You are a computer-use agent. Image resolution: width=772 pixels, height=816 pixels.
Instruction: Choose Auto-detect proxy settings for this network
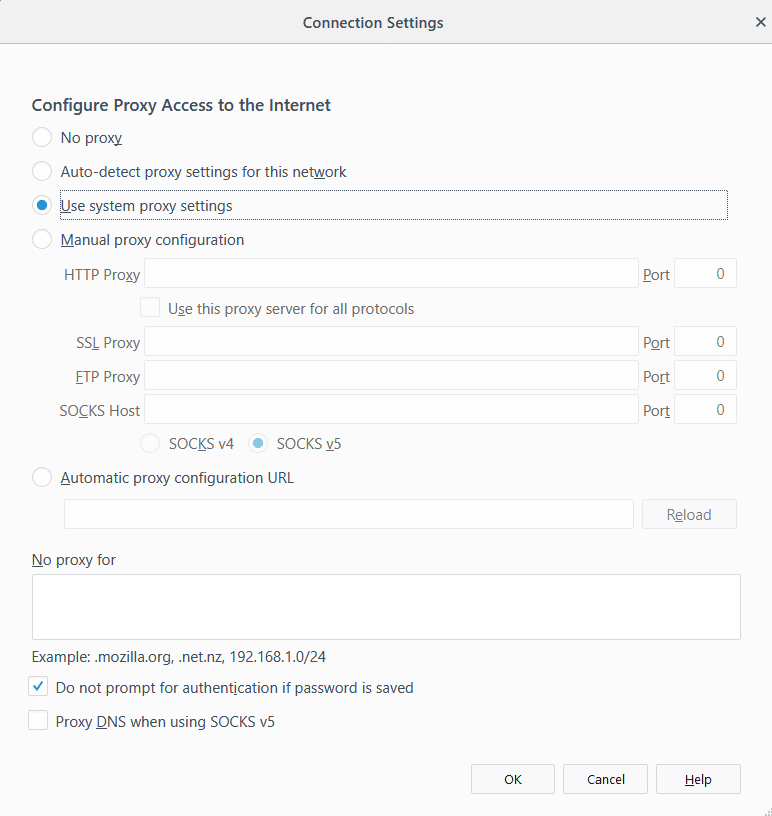(x=41, y=171)
